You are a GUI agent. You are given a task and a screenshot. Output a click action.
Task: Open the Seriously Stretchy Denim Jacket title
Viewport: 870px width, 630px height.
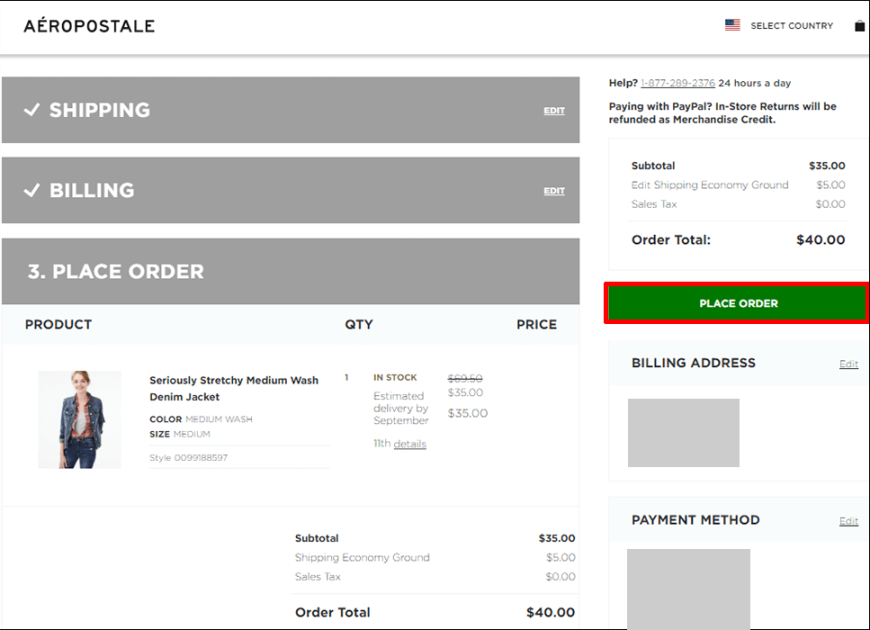[234, 389]
